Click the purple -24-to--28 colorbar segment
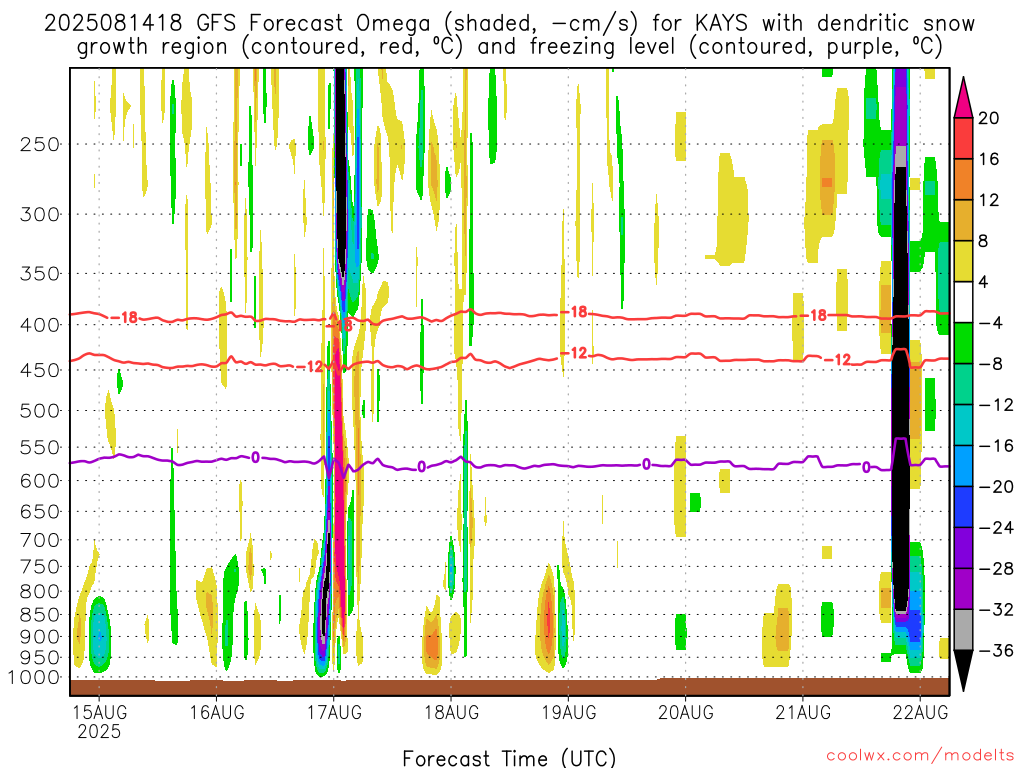The height and width of the screenshot is (768, 1024). (x=963, y=548)
